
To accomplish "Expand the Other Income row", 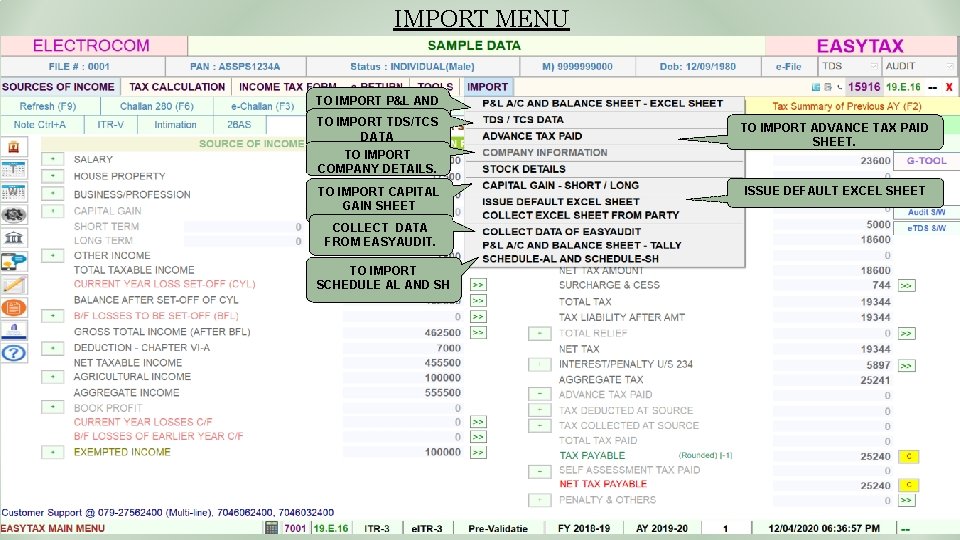I will pos(53,255).
